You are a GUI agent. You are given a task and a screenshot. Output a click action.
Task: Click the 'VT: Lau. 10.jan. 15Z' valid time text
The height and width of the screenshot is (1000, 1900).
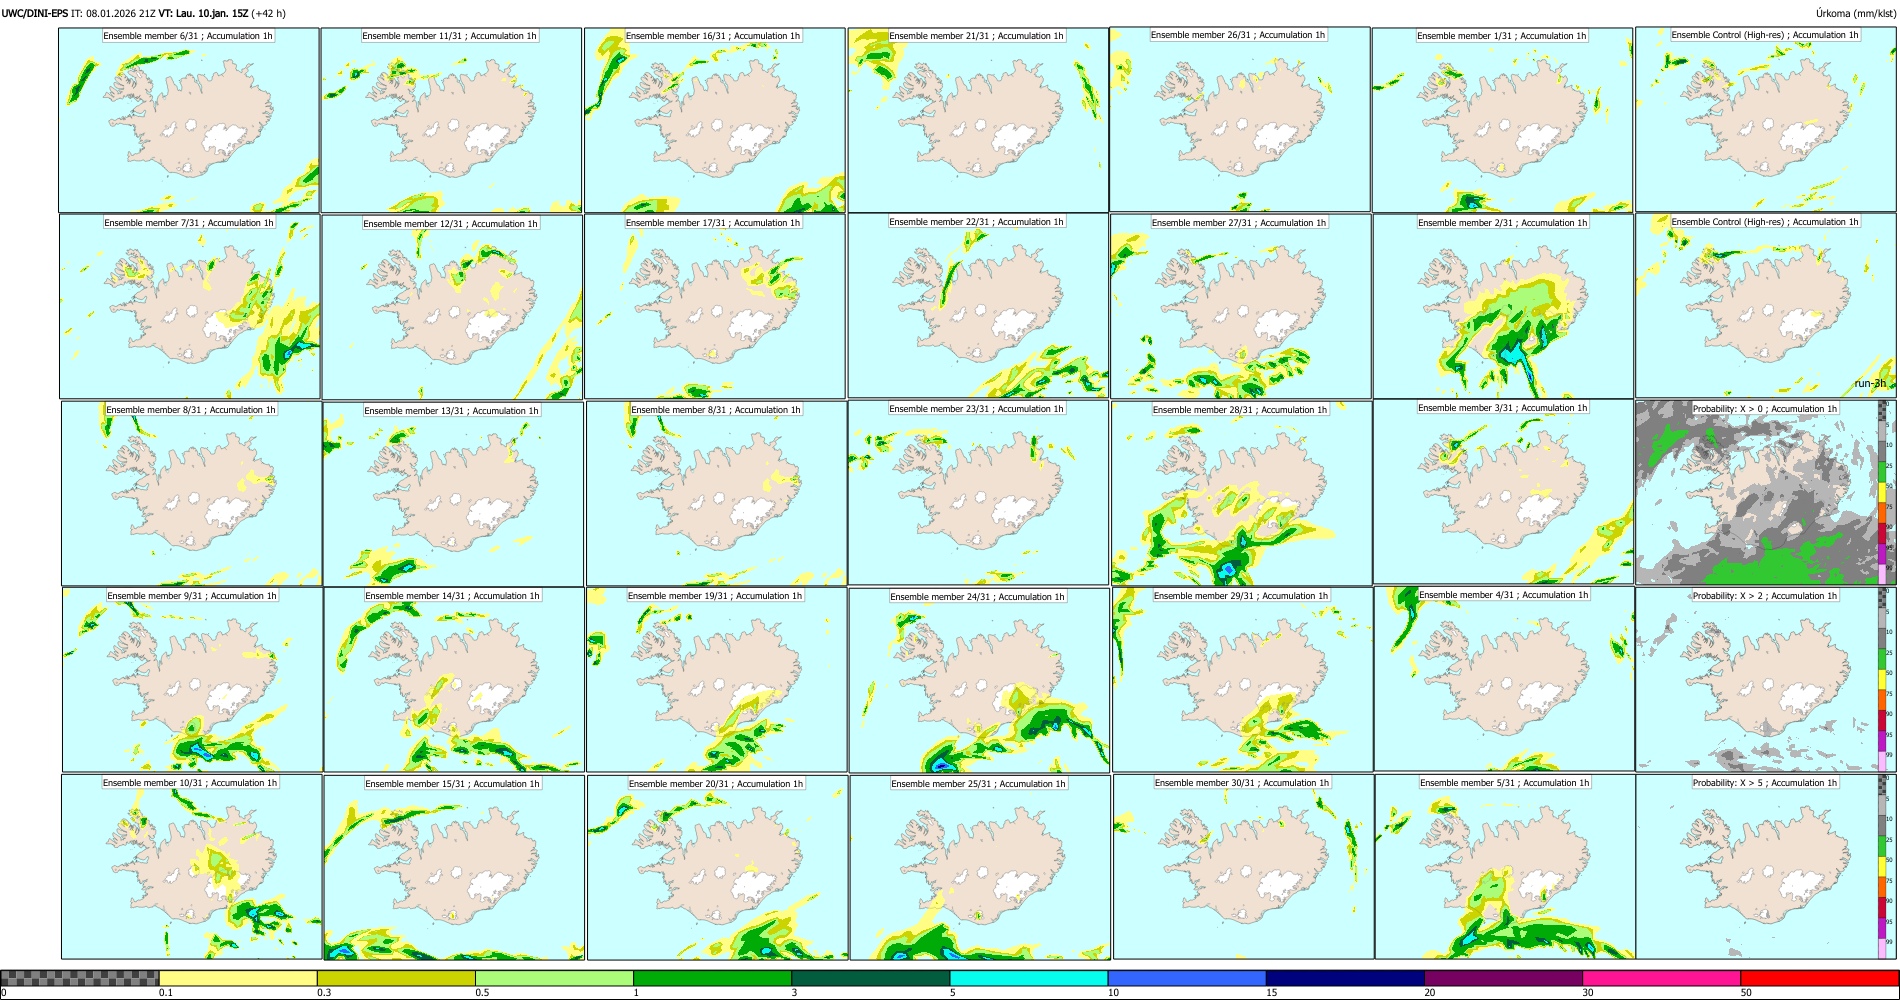pyautogui.click(x=203, y=13)
